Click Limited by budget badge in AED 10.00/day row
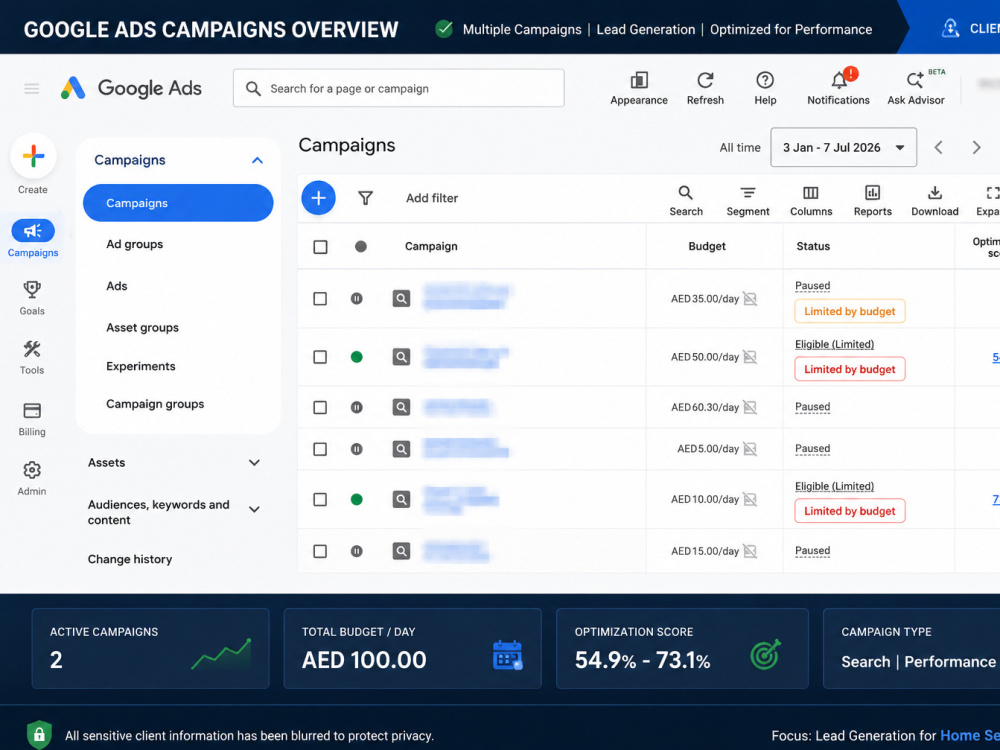Viewport: 1000px width, 750px height. coord(849,511)
